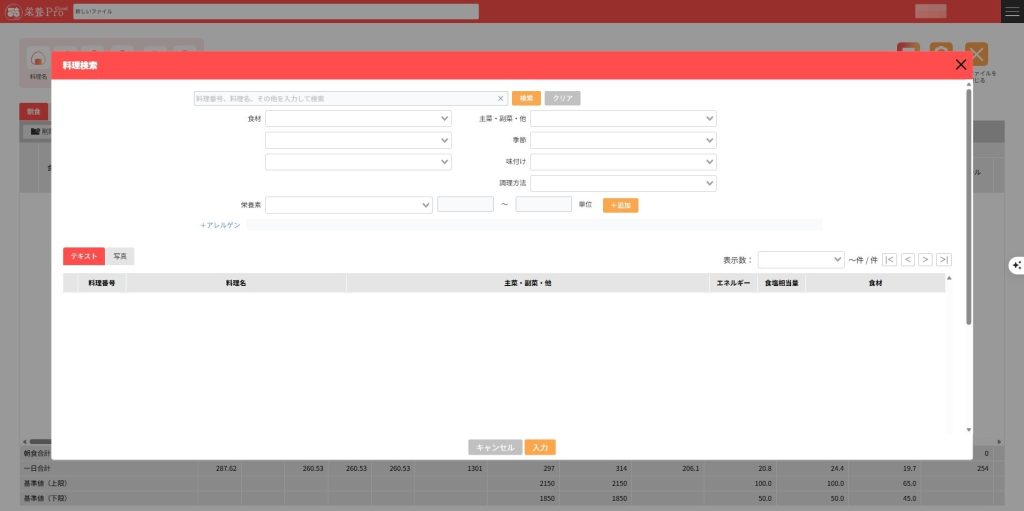Jump to the first results page
This screenshot has width=1024, height=511.
[x=890, y=259]
